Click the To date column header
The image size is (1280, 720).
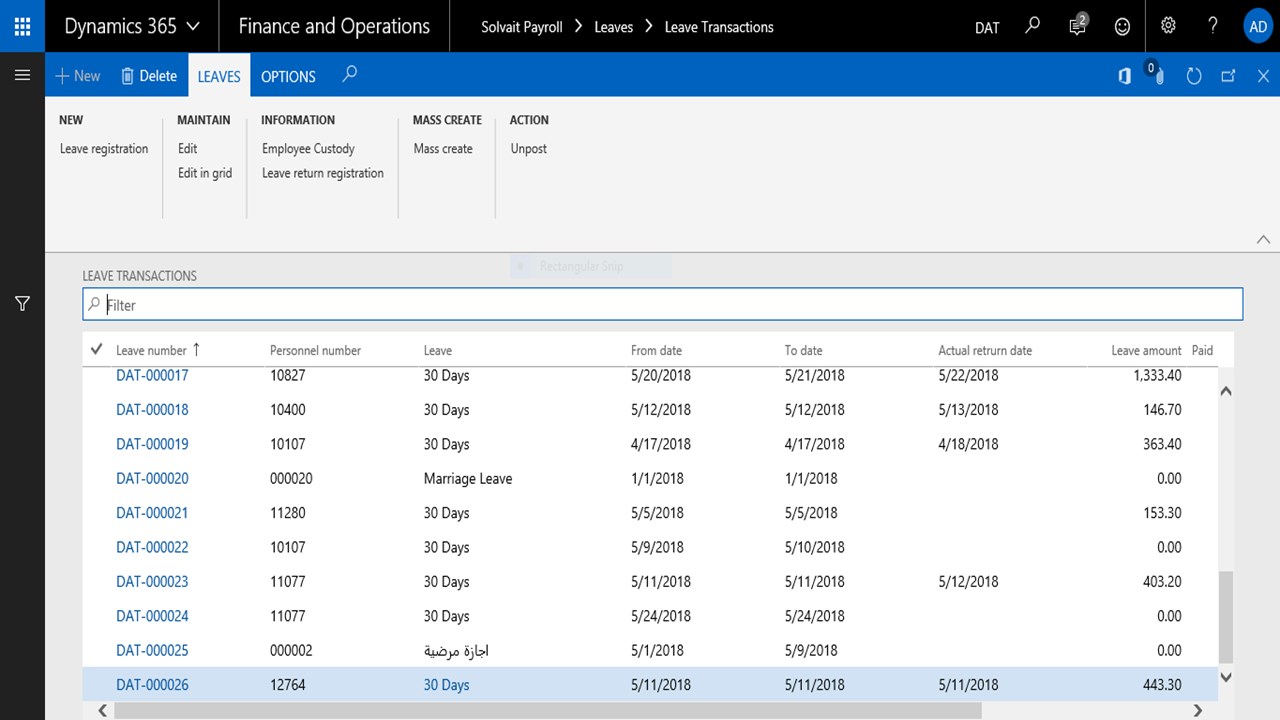(803, 350)
